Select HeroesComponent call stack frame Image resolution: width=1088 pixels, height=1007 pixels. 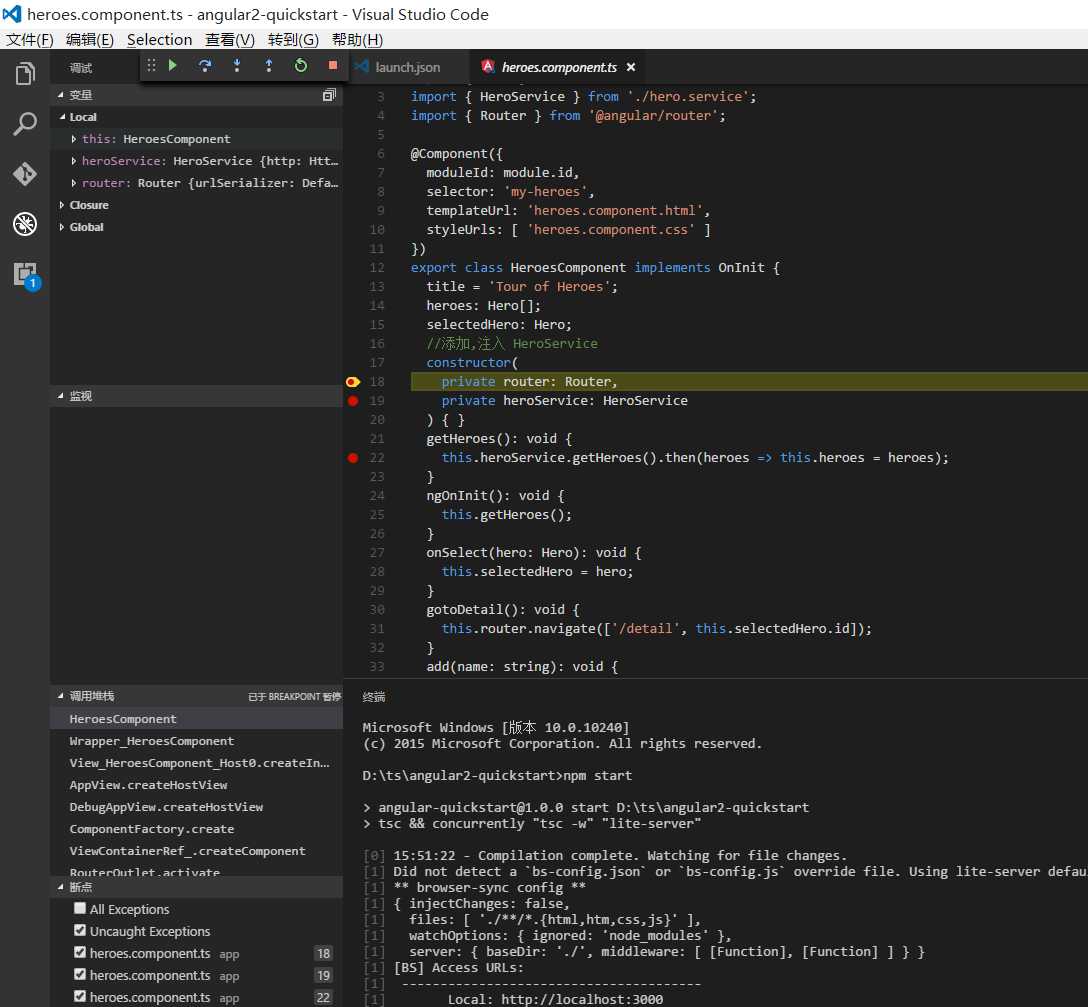[x=196, y=719]
